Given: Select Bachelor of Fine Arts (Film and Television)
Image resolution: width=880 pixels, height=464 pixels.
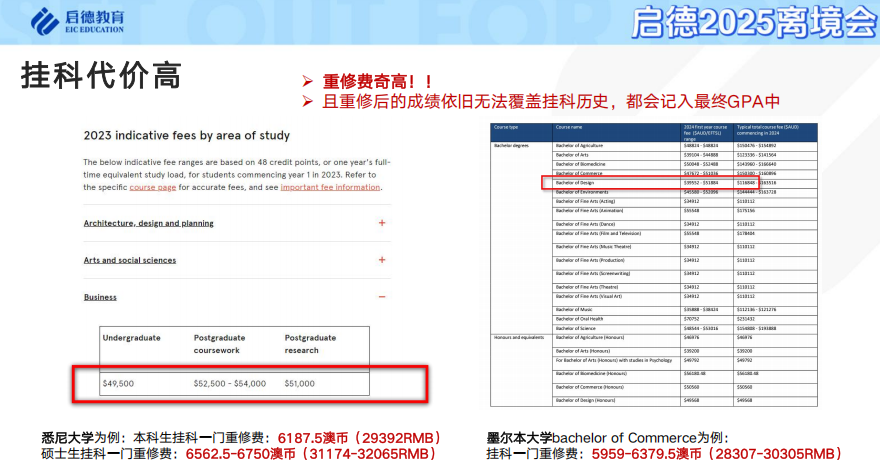Looking at the screenshot, I should tap(598, 233).
